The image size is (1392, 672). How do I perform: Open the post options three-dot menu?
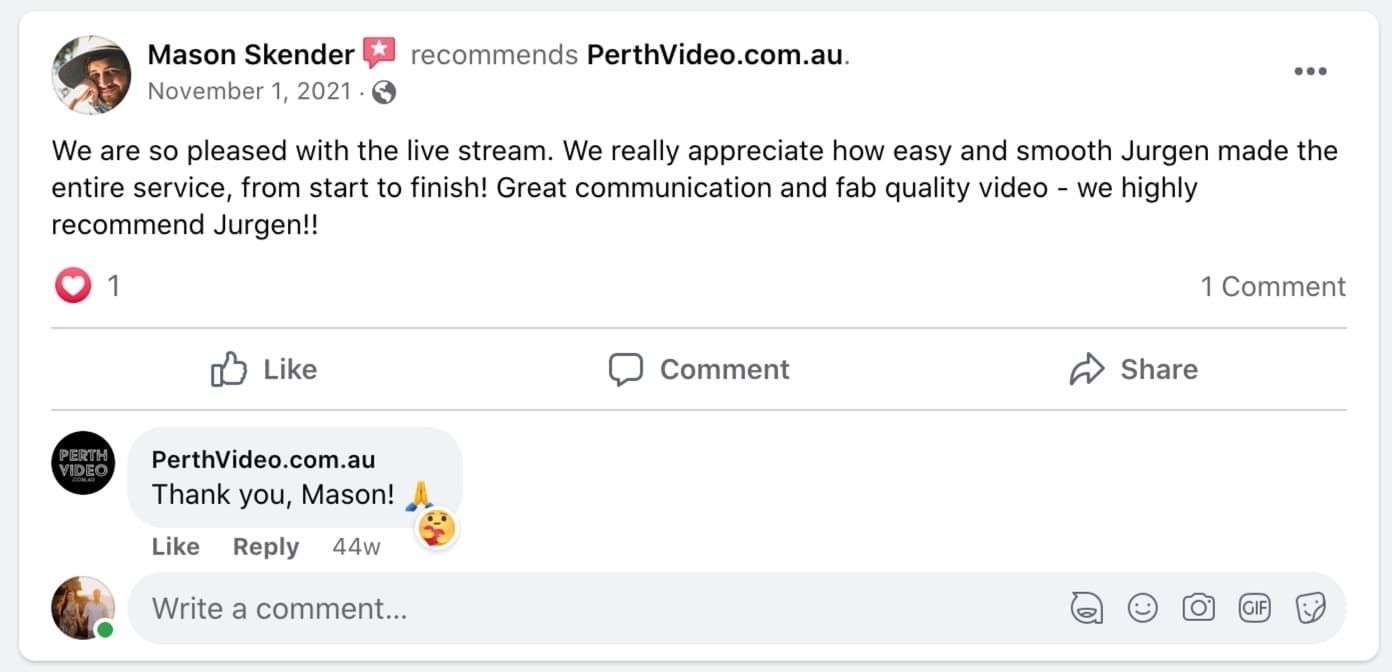pos(1310,71)
